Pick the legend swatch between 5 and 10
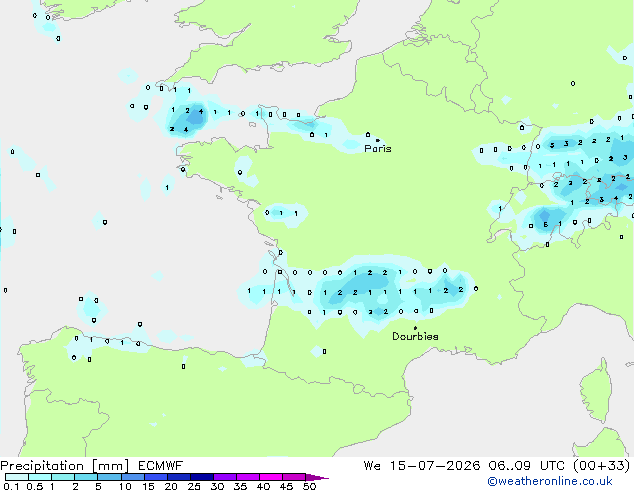The image size is (634, 490). tap(109, 477)
